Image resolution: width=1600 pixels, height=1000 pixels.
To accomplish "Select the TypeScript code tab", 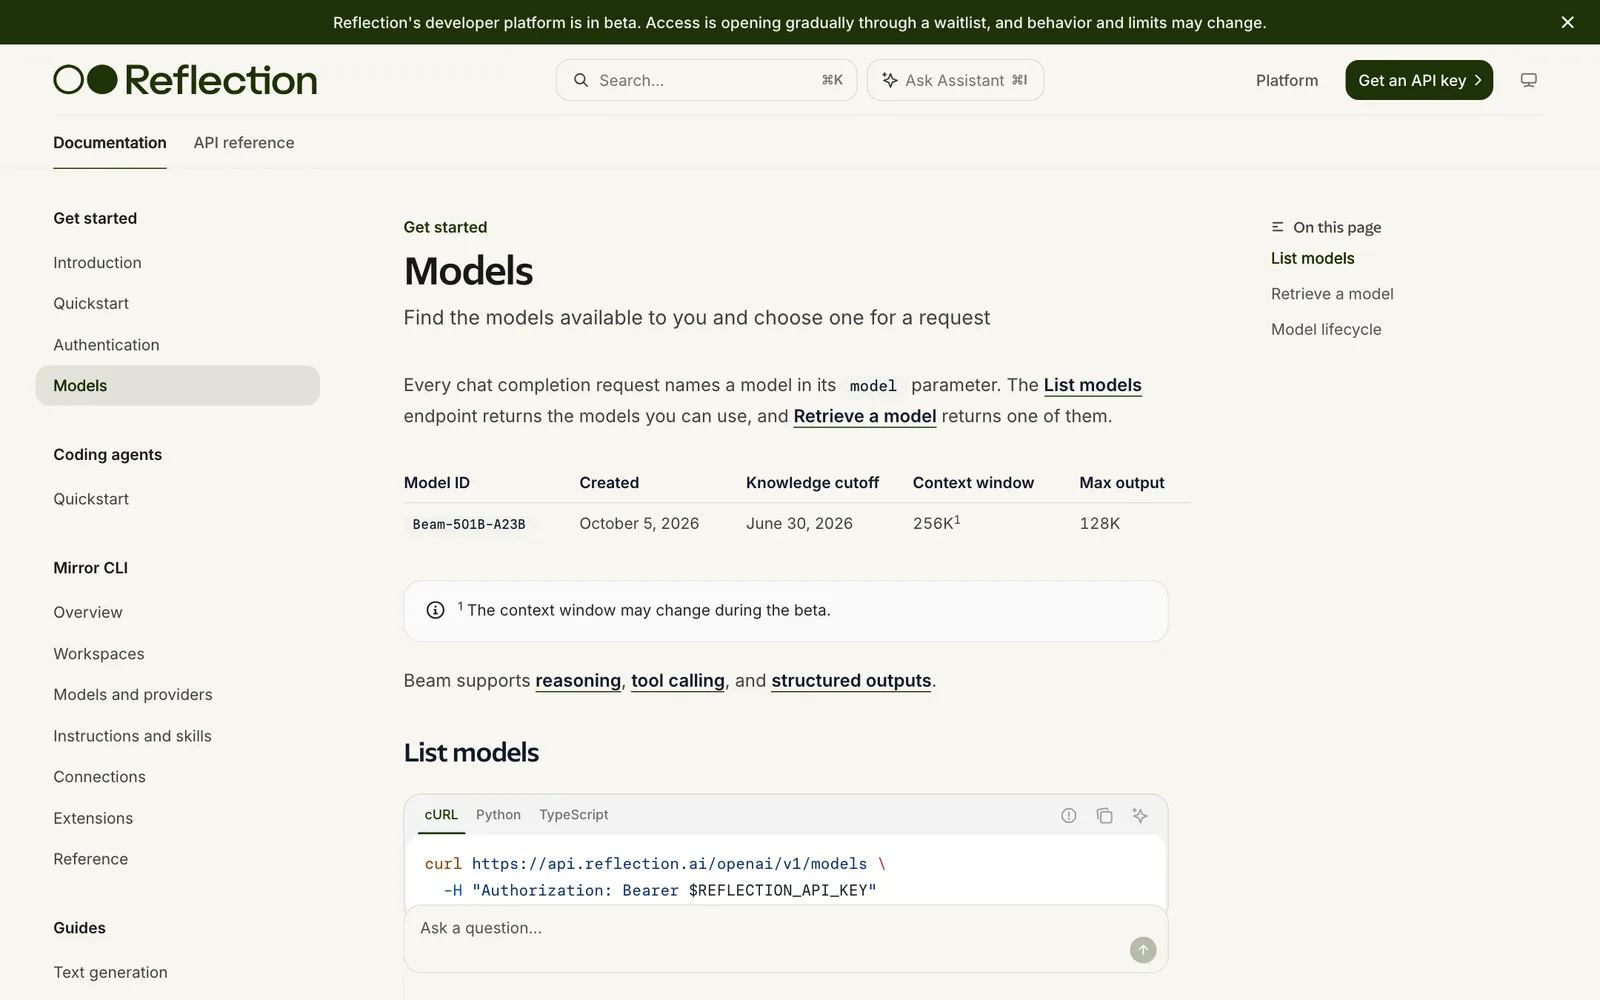I will point(574,815).
